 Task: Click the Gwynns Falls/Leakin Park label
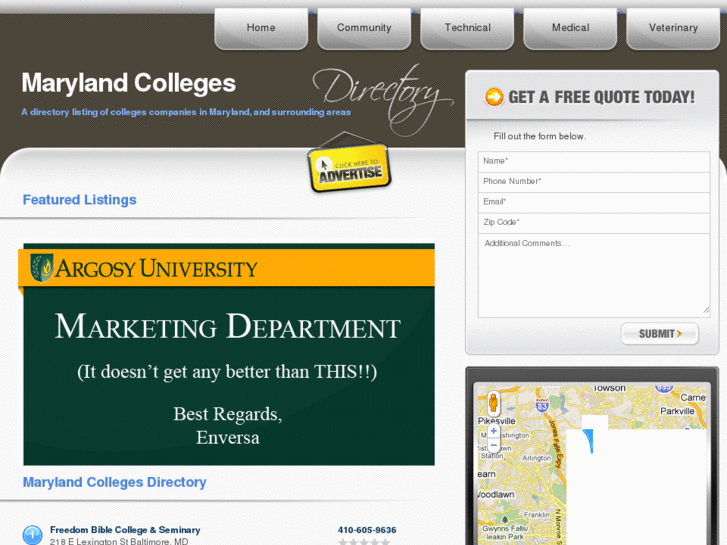click(x=505, y=532)
